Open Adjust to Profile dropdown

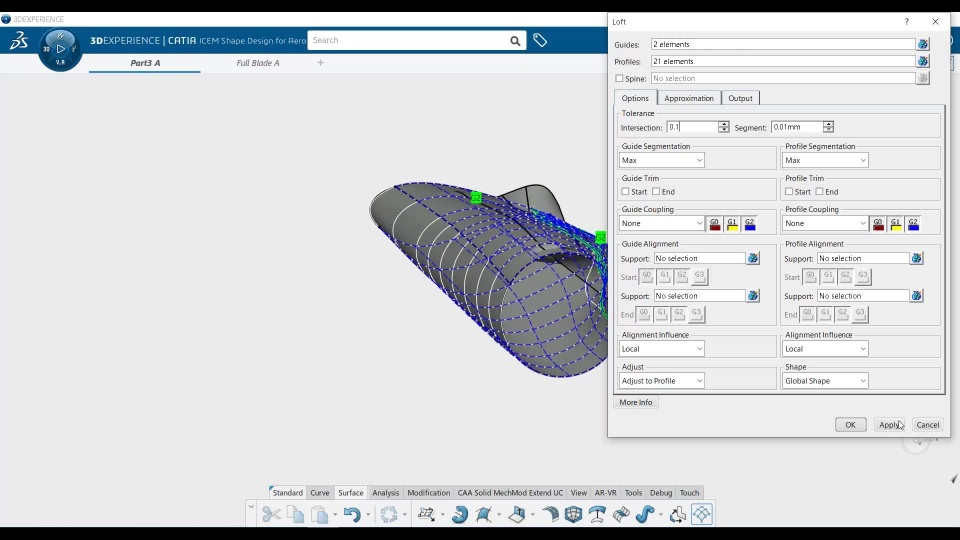coord(661,381)
